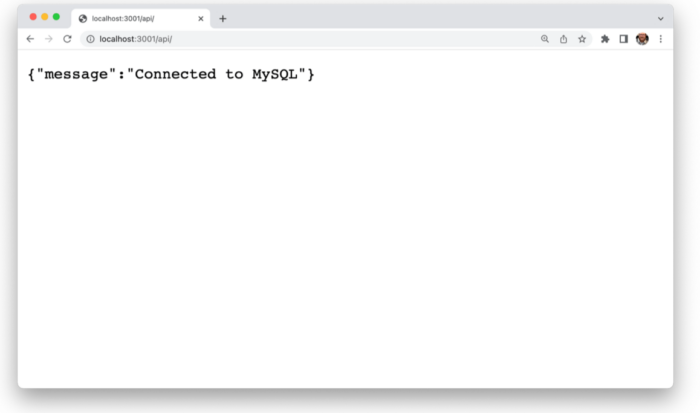700x413 pixels.
Task: Open the Extensions puzzle icon
Action: pyautogui.click(x=605, y=39)
